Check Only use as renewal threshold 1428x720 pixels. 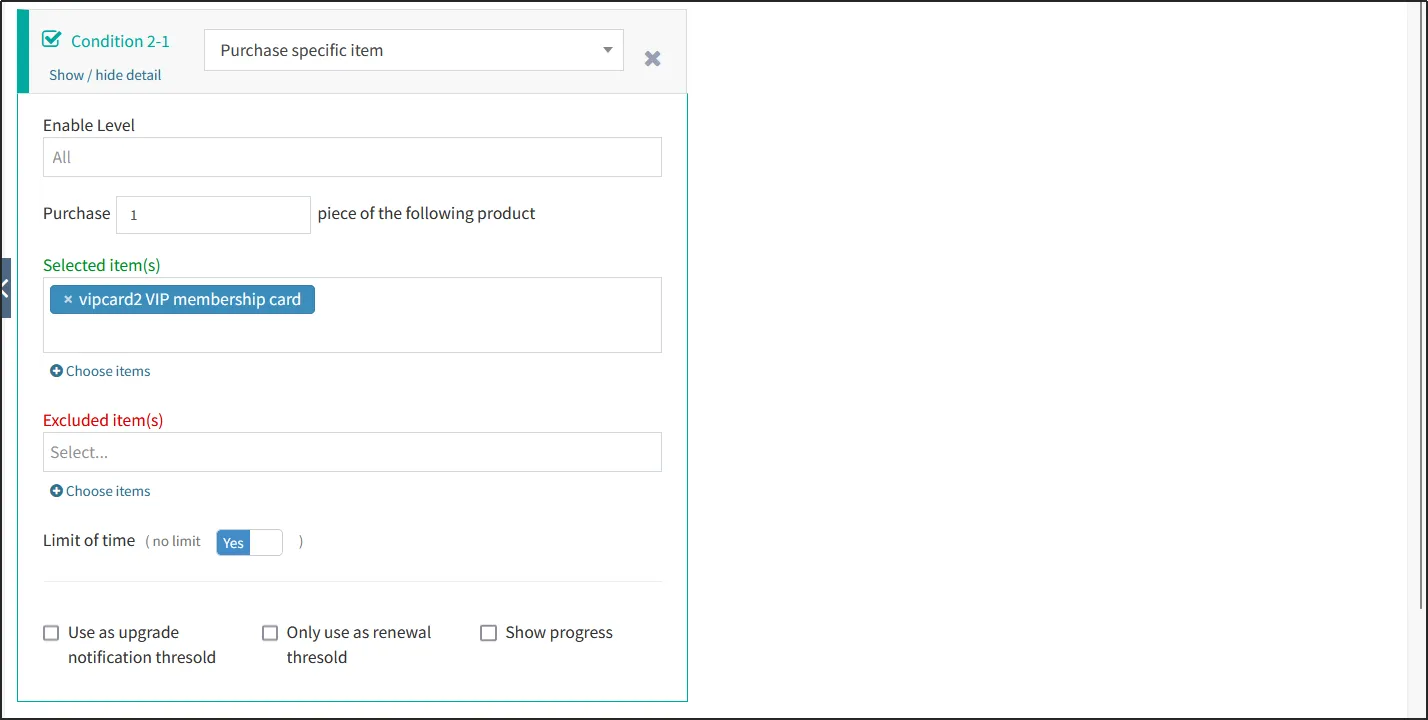coord(270,633)
